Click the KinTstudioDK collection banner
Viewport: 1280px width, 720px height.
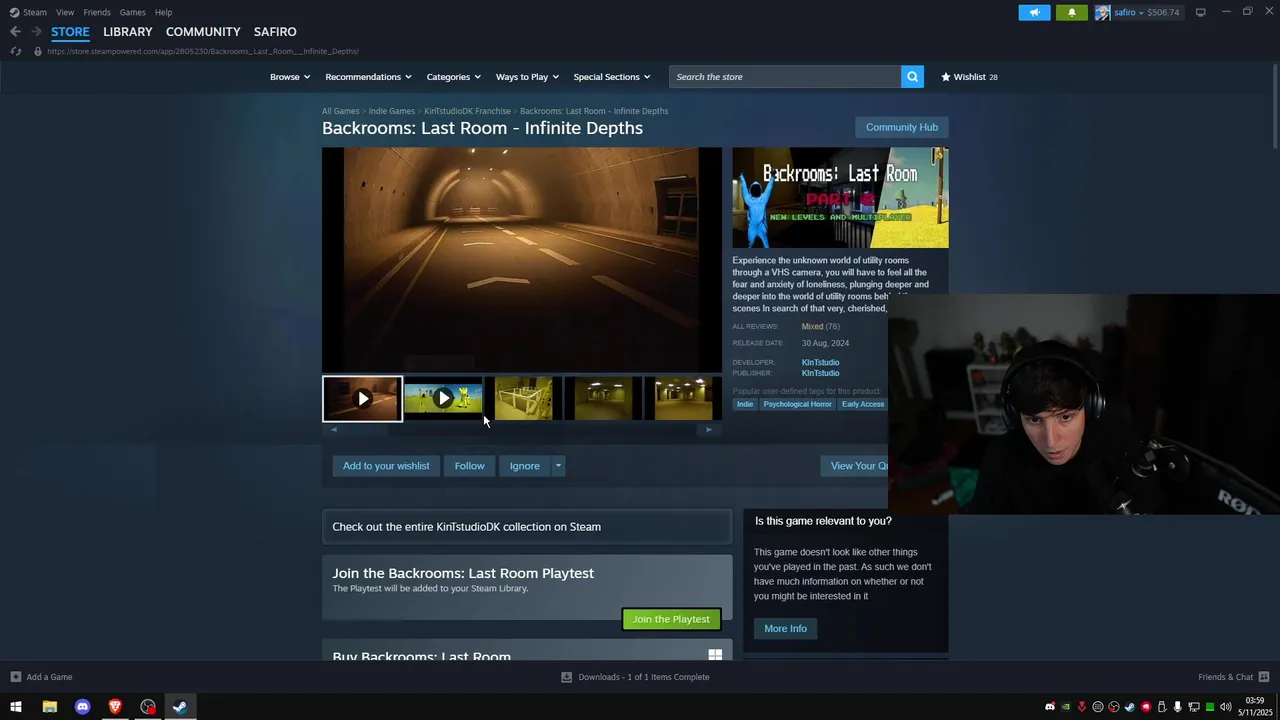(x=527, y=527)
